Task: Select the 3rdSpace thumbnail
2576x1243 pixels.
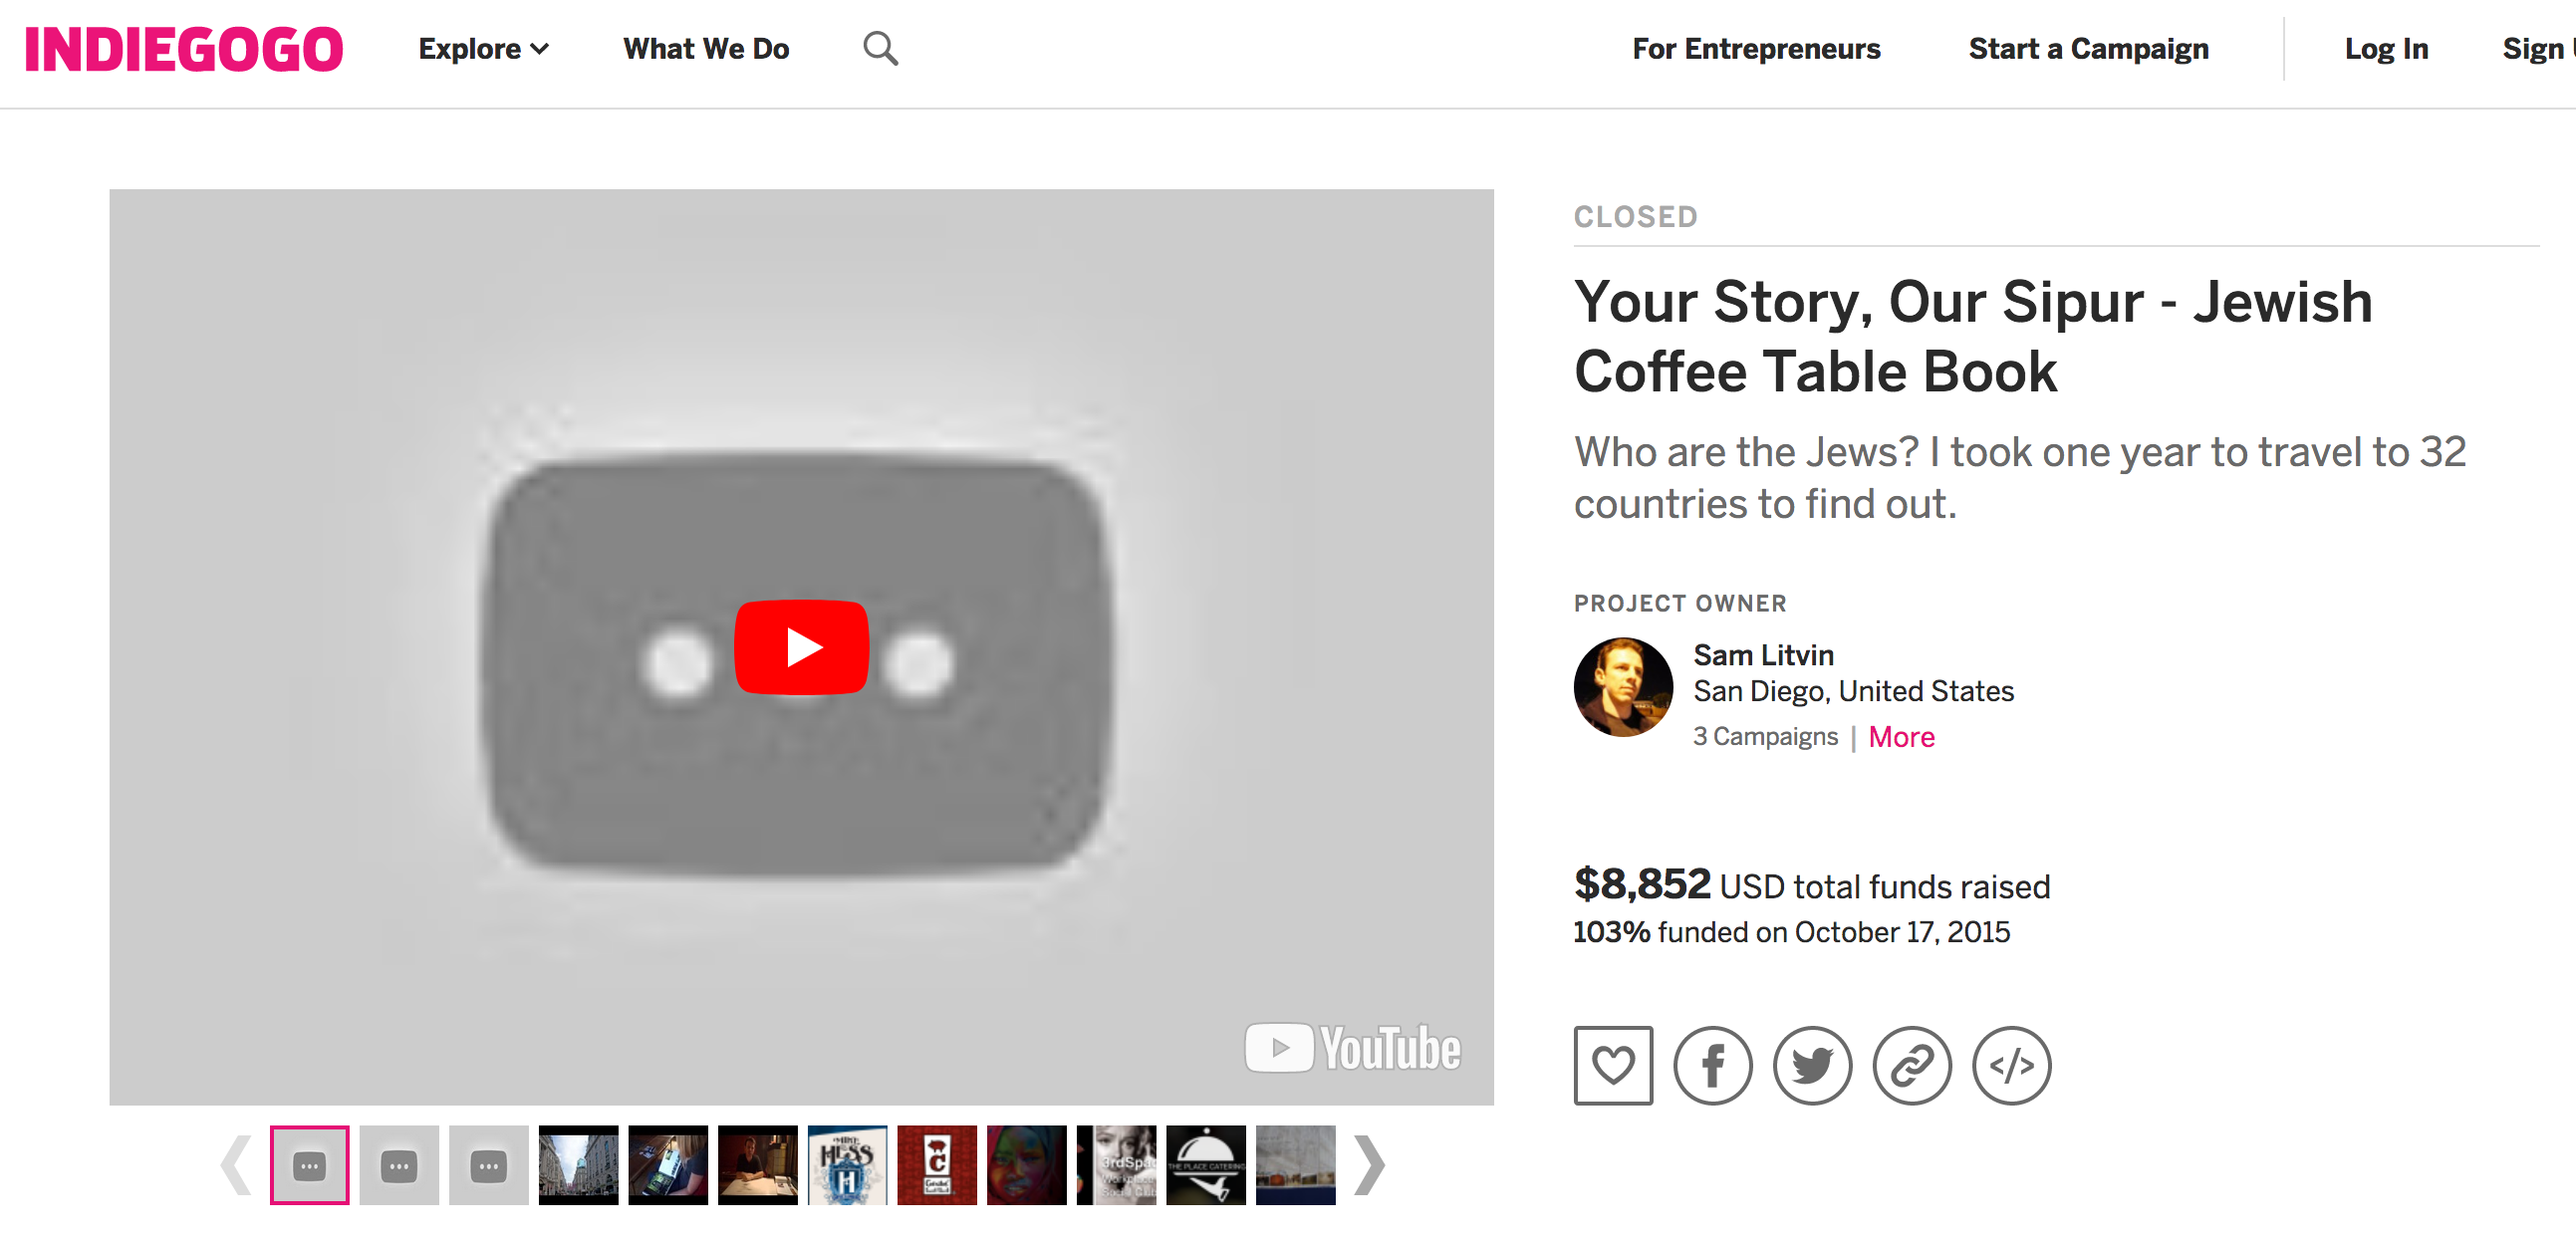Action: pos(1116,1165)
